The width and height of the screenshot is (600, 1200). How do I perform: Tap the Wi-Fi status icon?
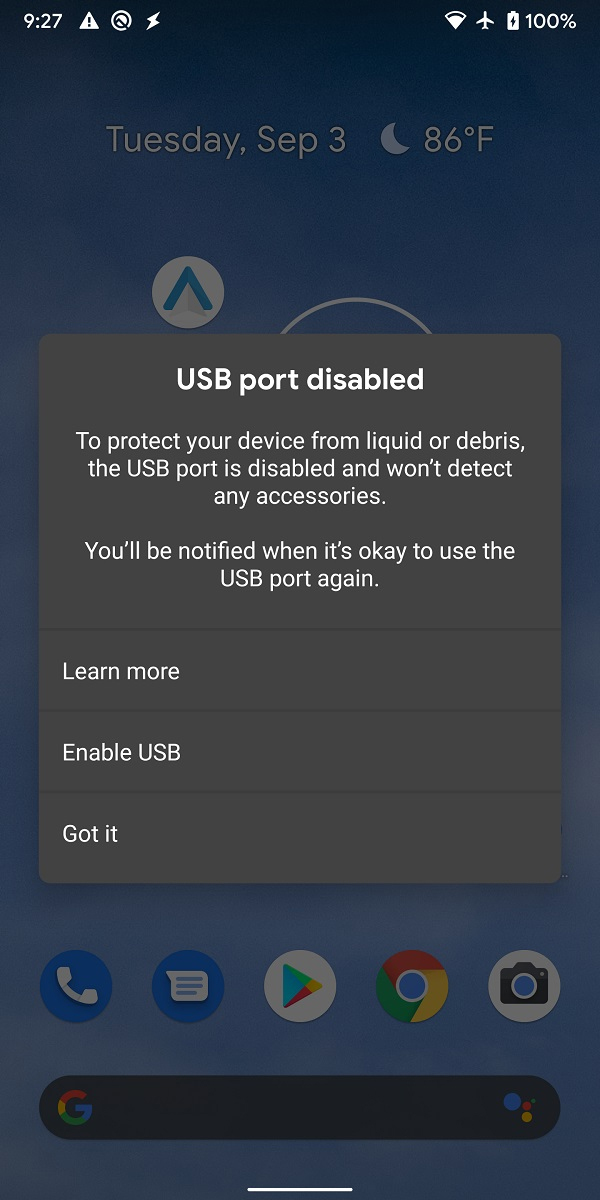tap(456, 21)
